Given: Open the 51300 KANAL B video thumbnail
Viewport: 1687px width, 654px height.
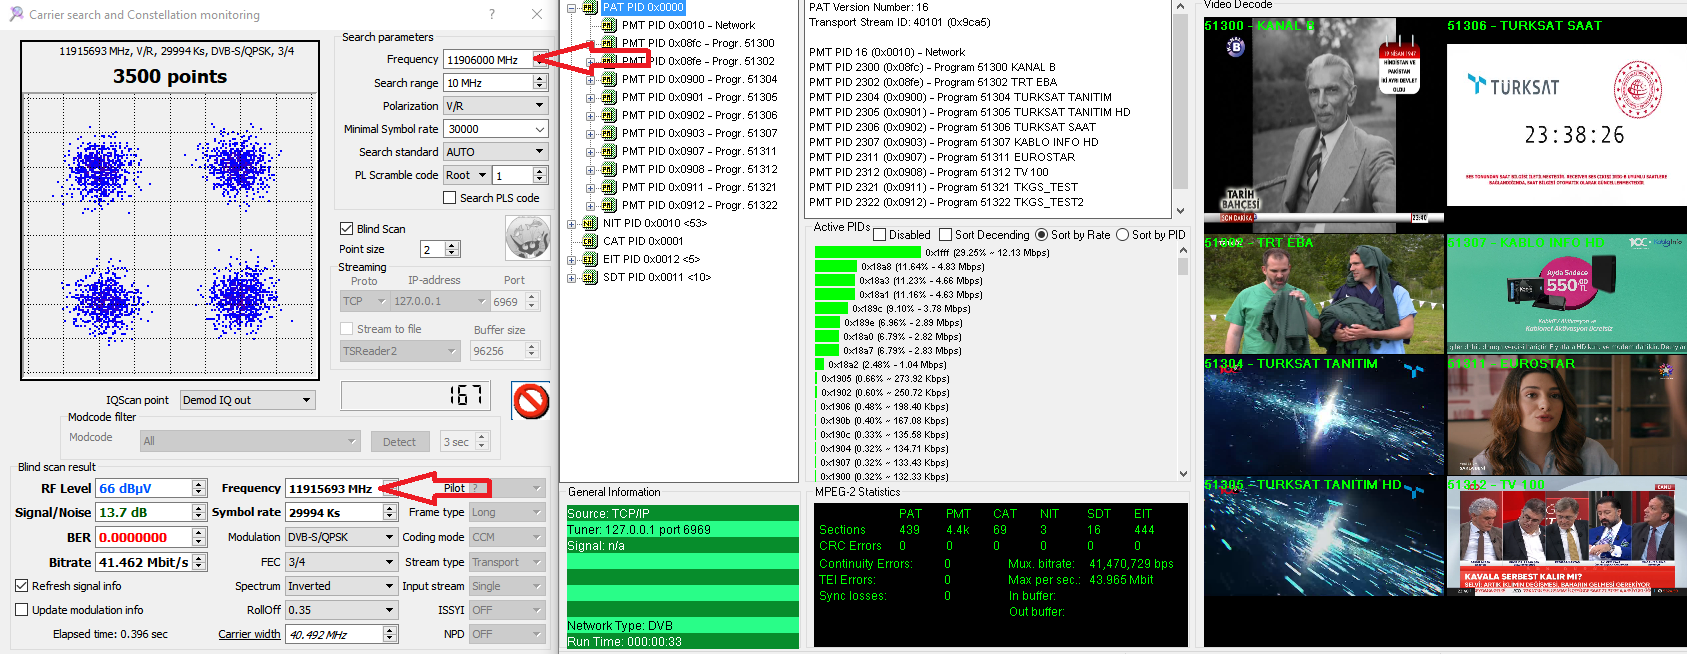Looking at the screenshot, I should click(1323, 125).
